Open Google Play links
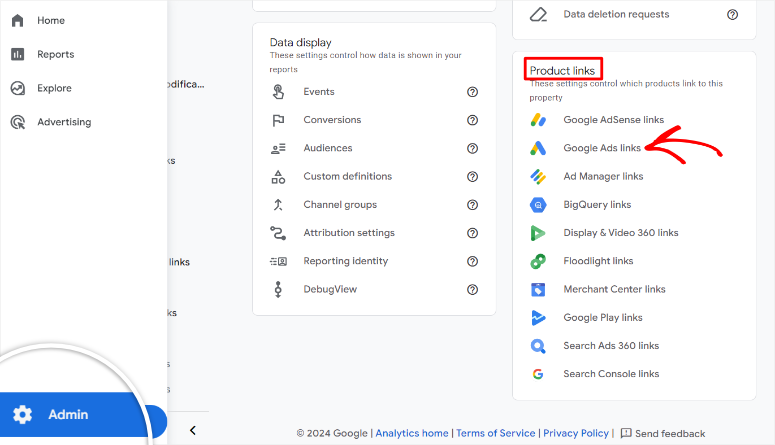 click(603, 317)
